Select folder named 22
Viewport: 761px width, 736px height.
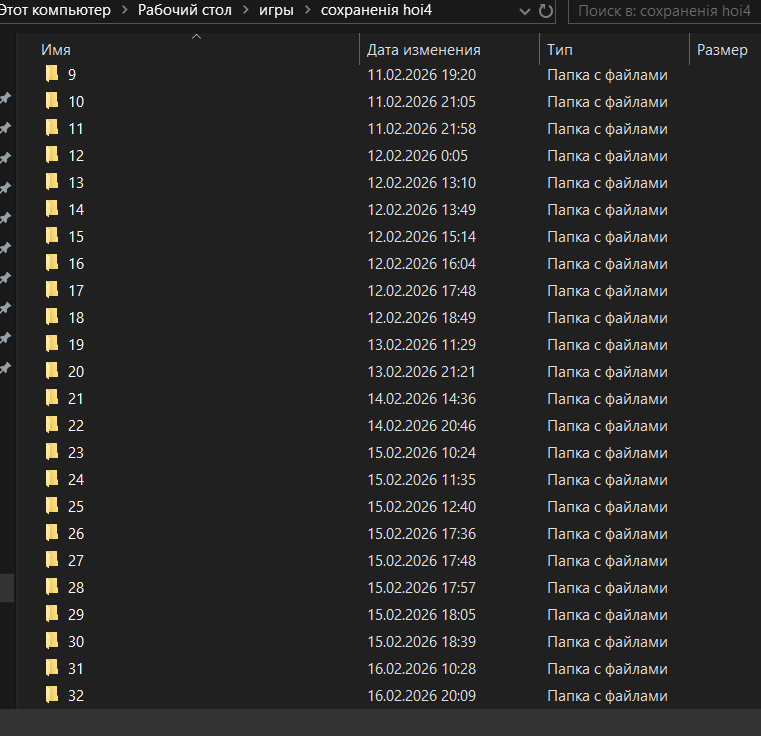point(76,425)
